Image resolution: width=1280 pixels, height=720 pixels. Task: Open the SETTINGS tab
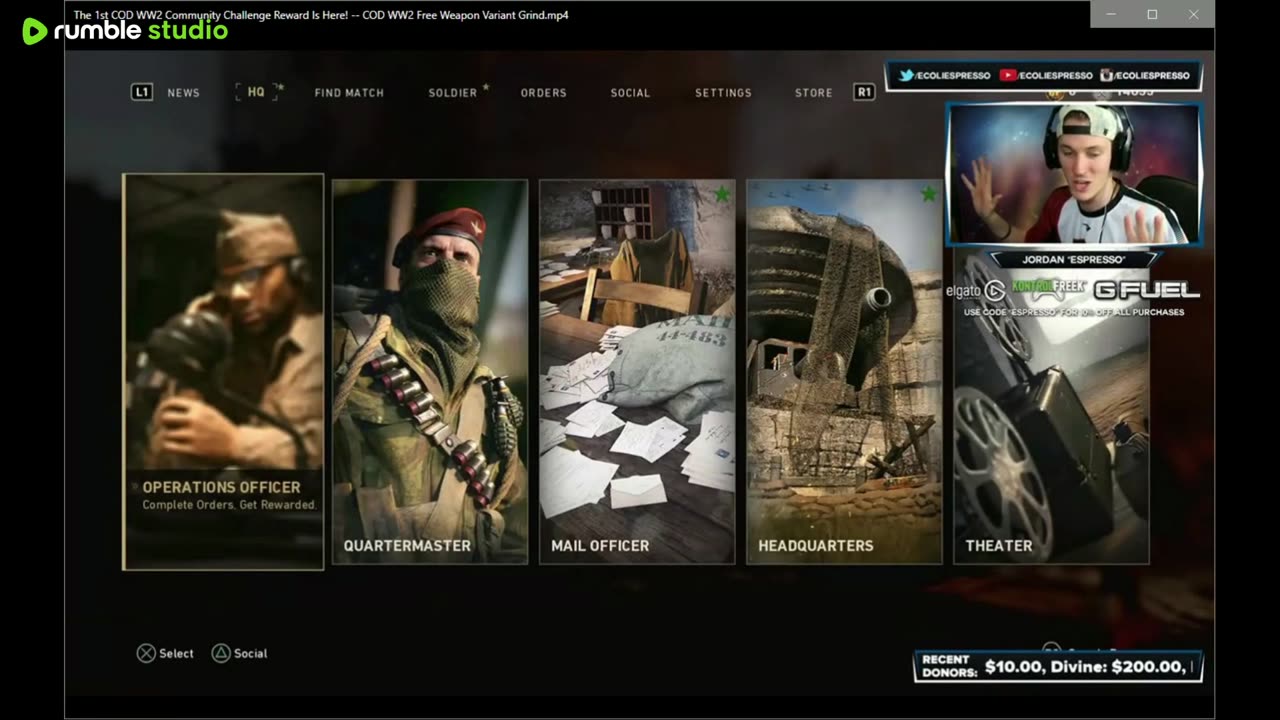click(x=723, y=93)
